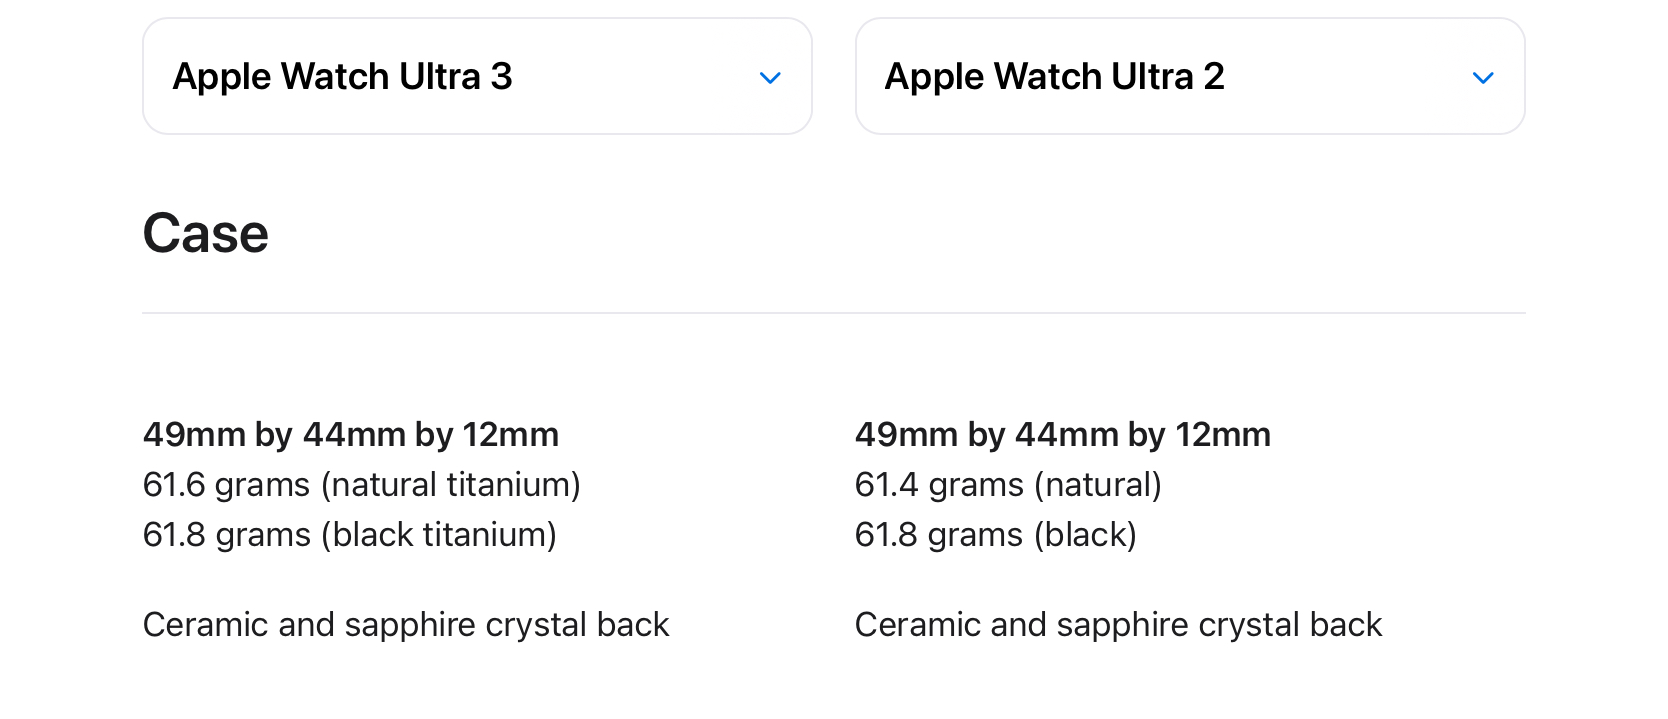This screenshot has width=1668, height=719.
Task: Click 61.4 grams natural text
Action: pyautogui.click(x=1009, y=485)
